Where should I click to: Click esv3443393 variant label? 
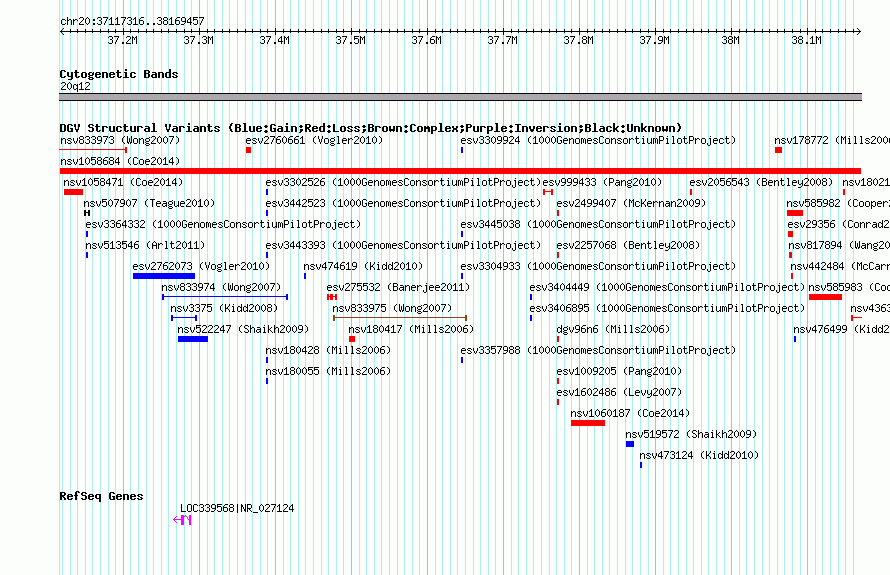click(403, 245)
